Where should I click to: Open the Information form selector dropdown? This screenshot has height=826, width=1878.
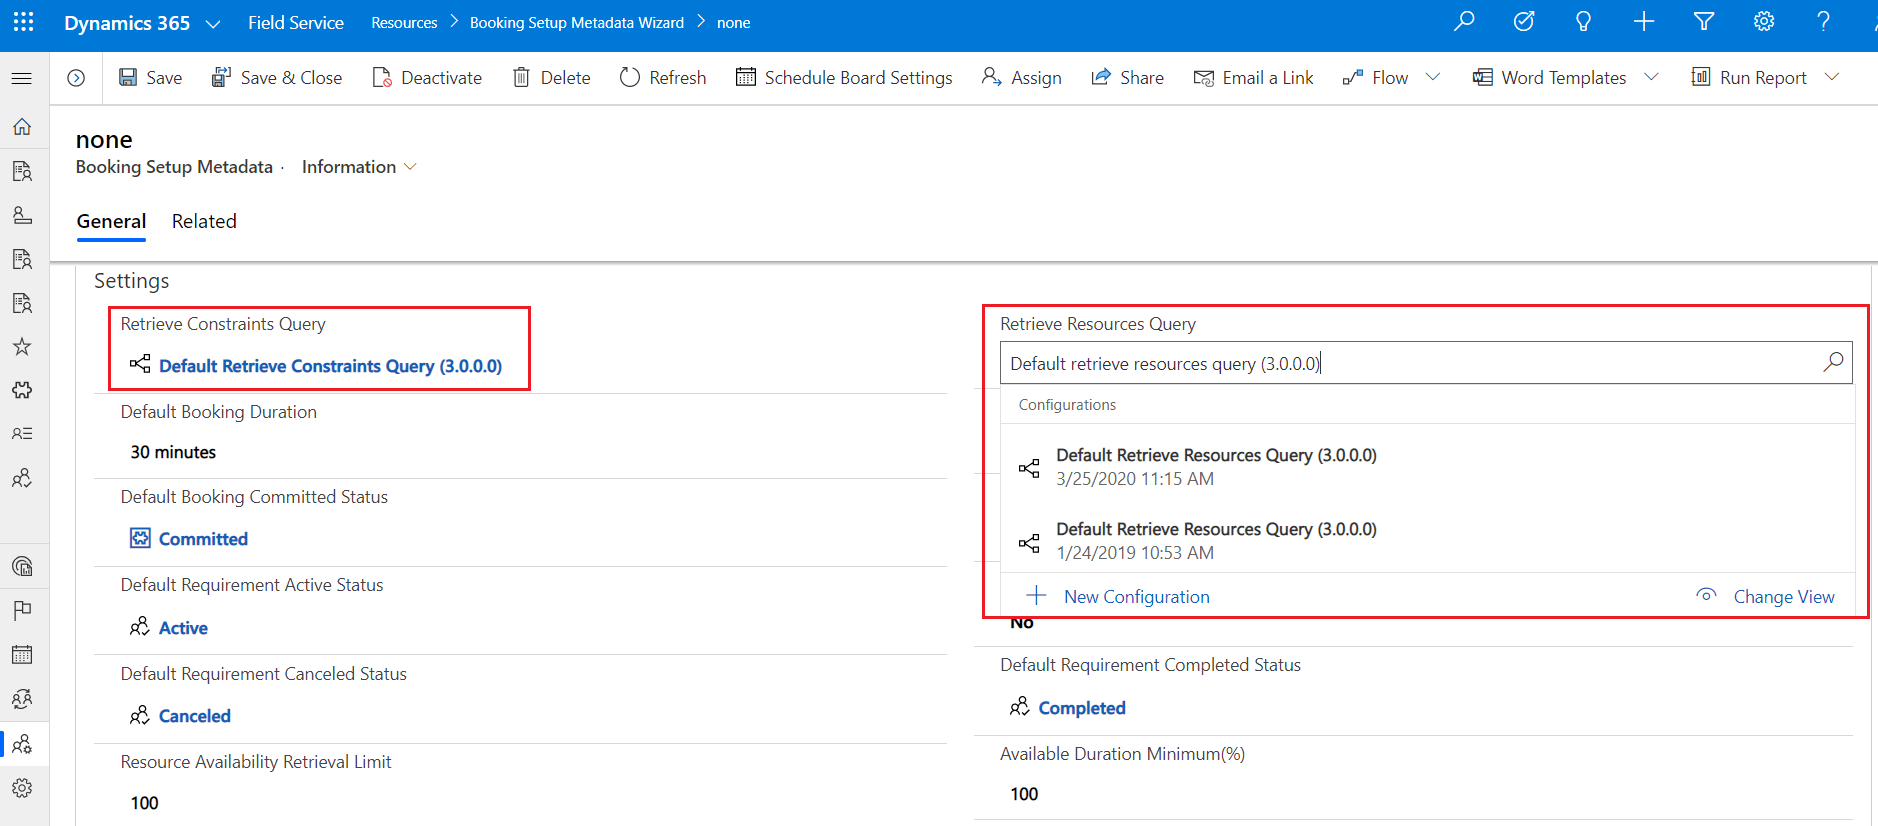tap(359, 167)
